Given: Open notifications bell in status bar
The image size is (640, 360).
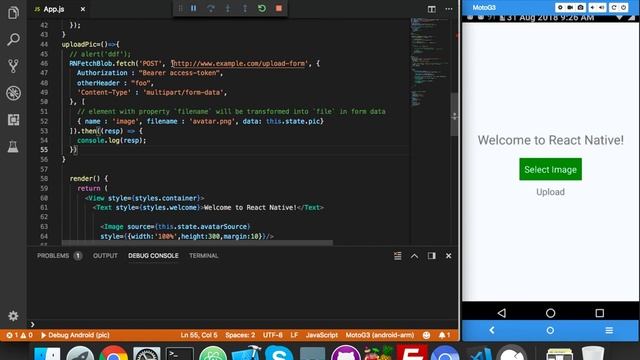Looking at the screenshot, I should click(444, 335).
